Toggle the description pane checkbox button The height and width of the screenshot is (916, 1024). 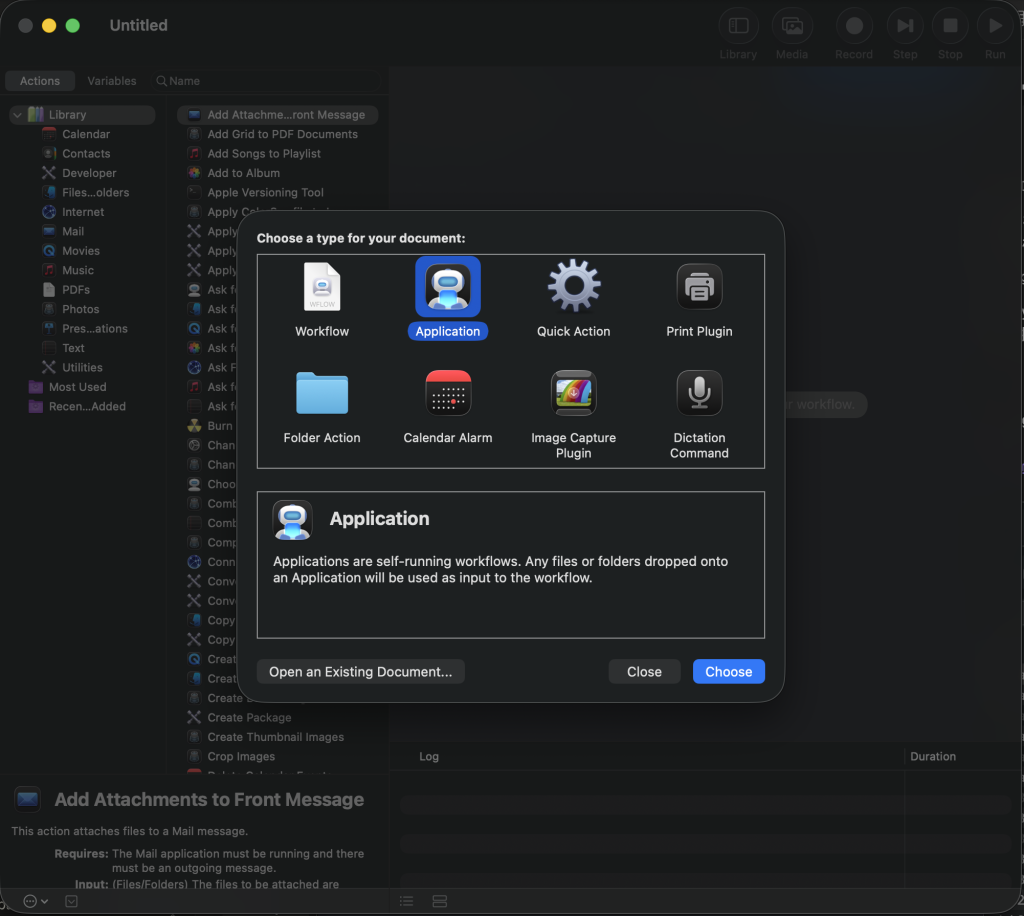click(72, 902)
